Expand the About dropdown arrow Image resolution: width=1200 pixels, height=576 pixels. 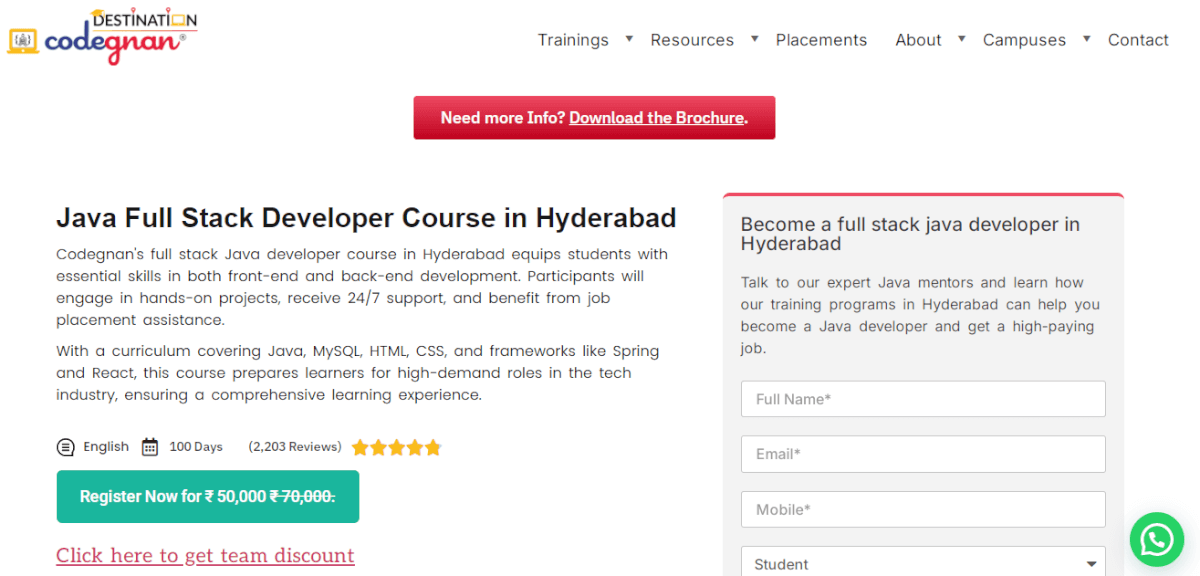pos(961,38)
